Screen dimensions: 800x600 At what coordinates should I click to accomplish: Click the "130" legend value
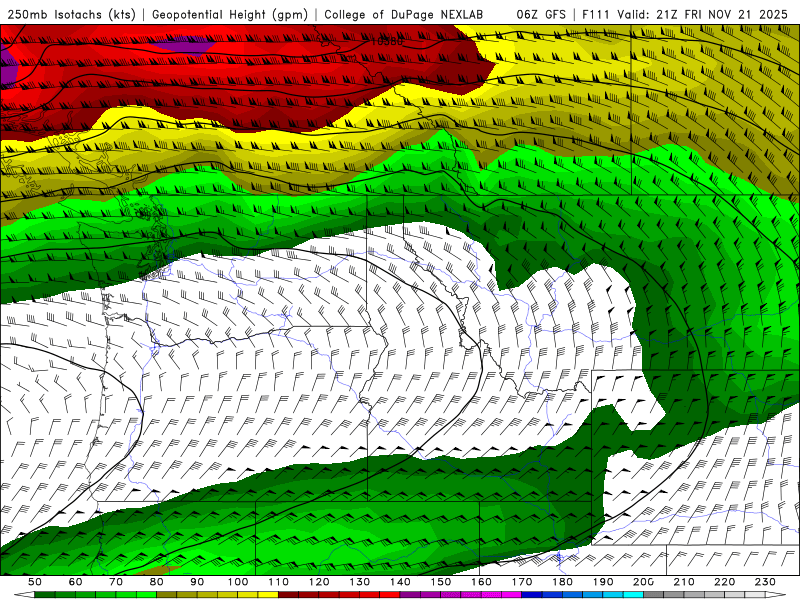coord(360,582)
